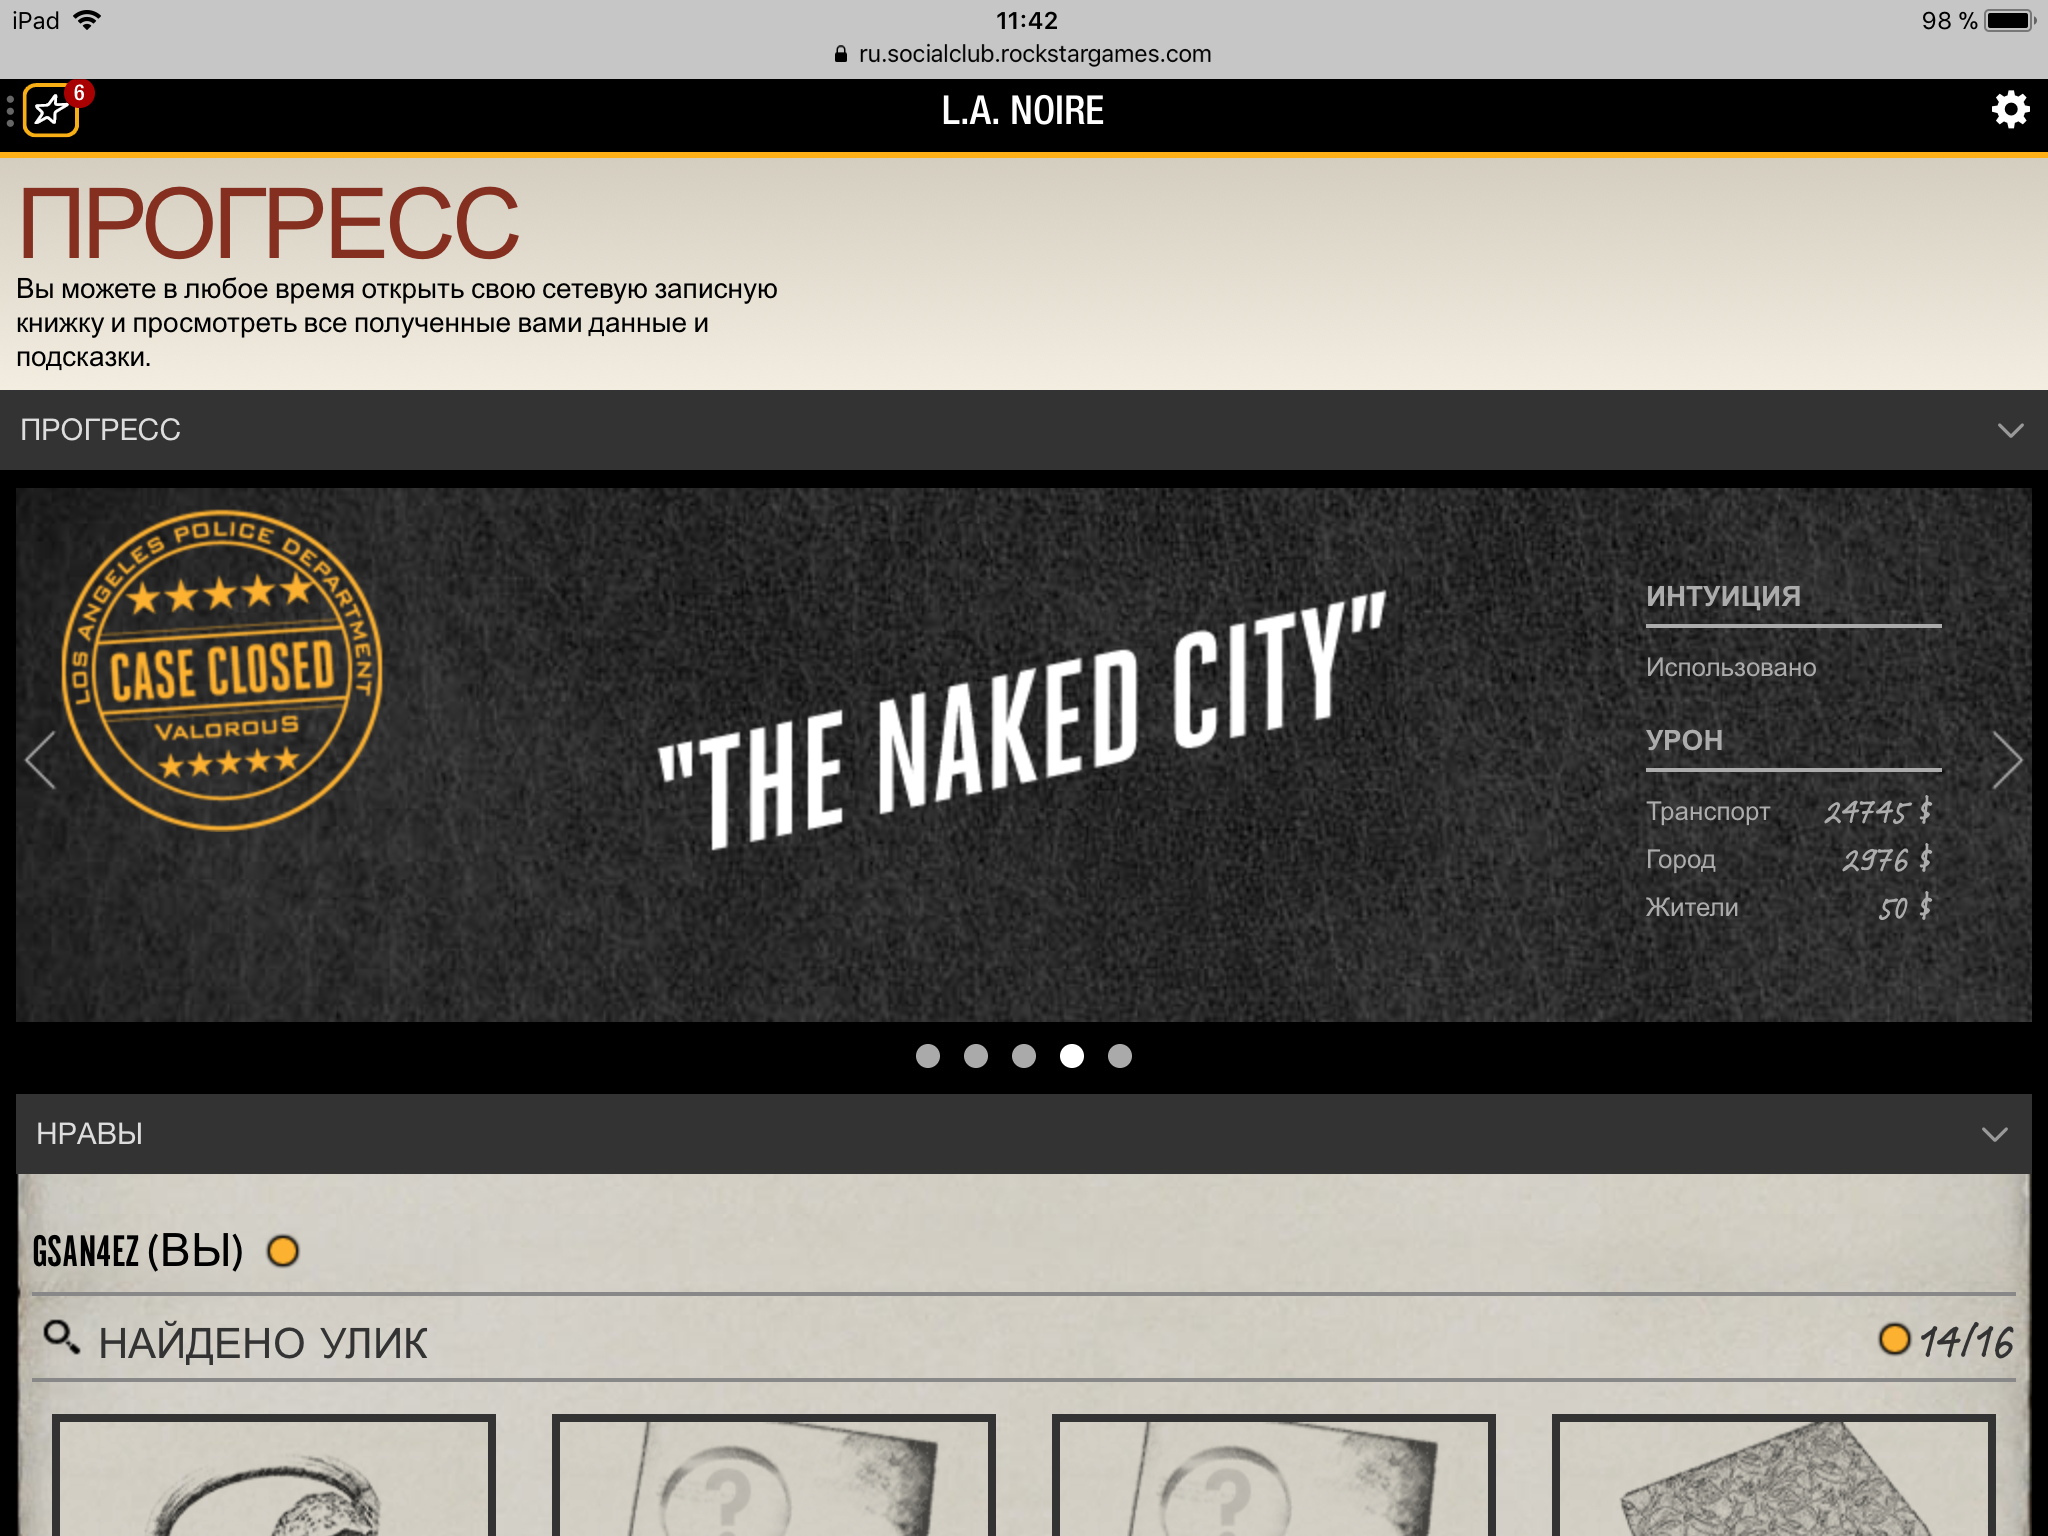Click the three-dot menu handle beside star icon

[10, 110]
